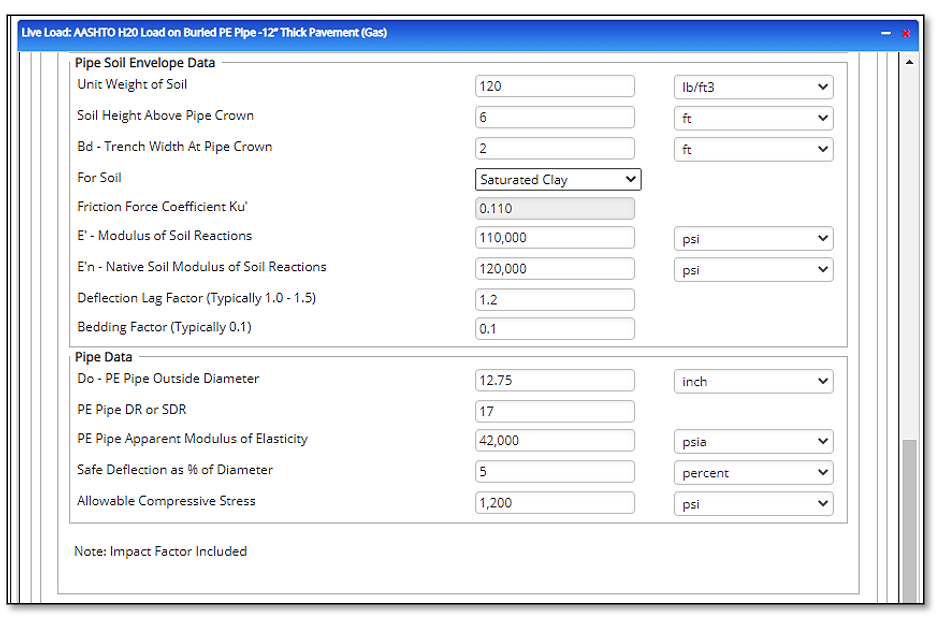Minimize the Live Load dialog window

tap(886, 33)
